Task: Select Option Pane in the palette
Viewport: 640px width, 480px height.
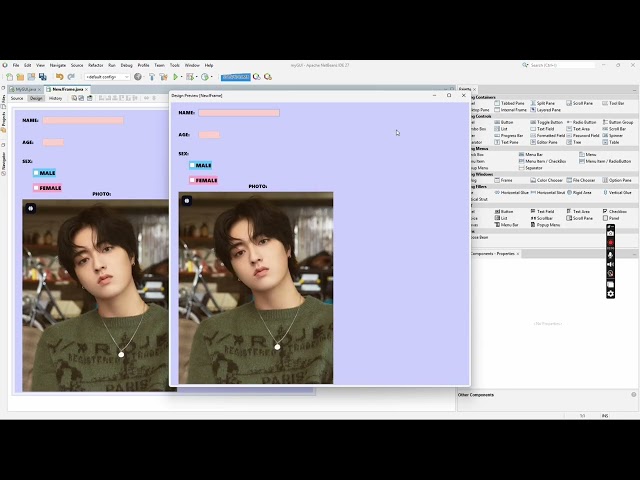Action: pyautogui.click(x=617, y=180)
